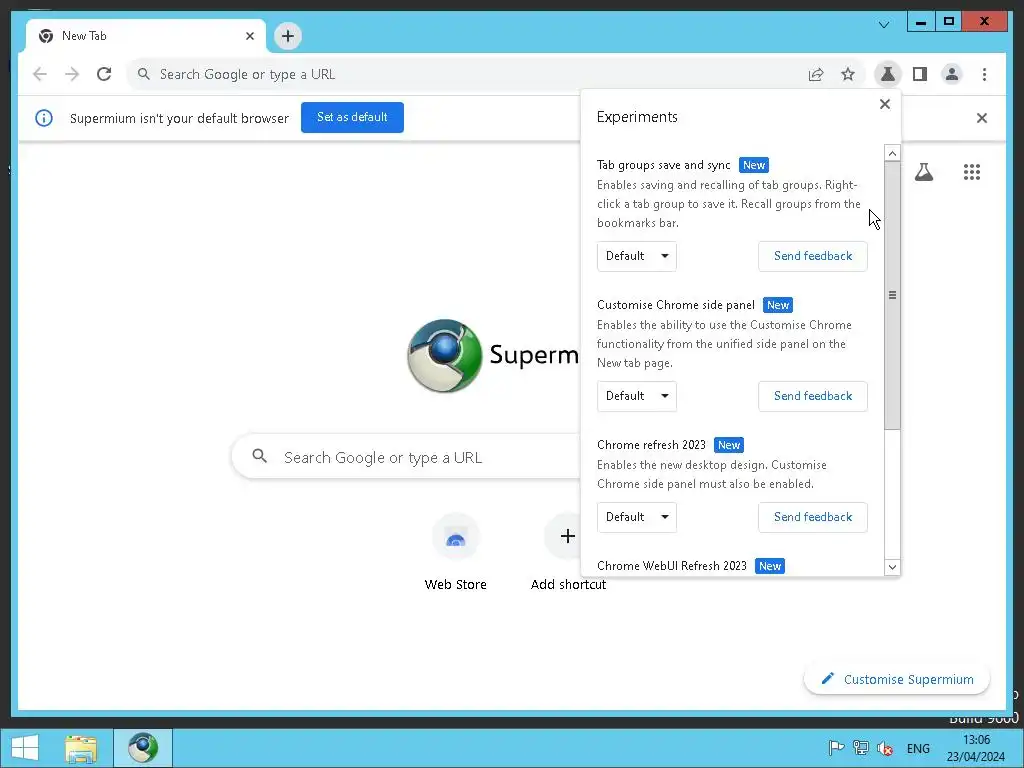Send feedback for Tab groups save and sync

tap(813, 256)
